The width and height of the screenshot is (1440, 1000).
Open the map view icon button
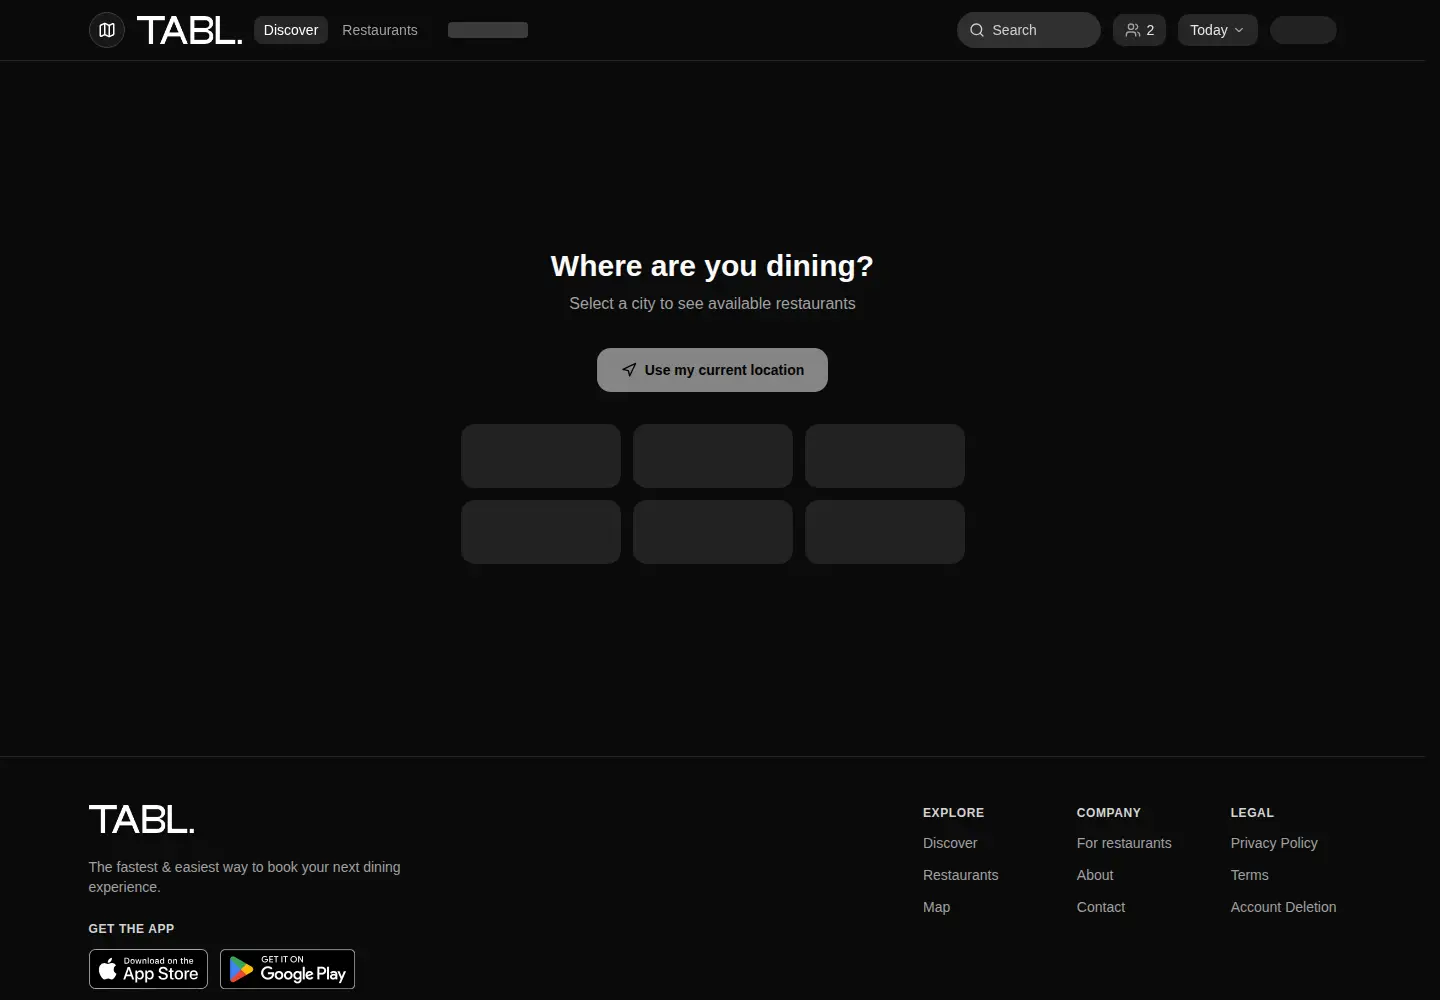pos(107,30)
